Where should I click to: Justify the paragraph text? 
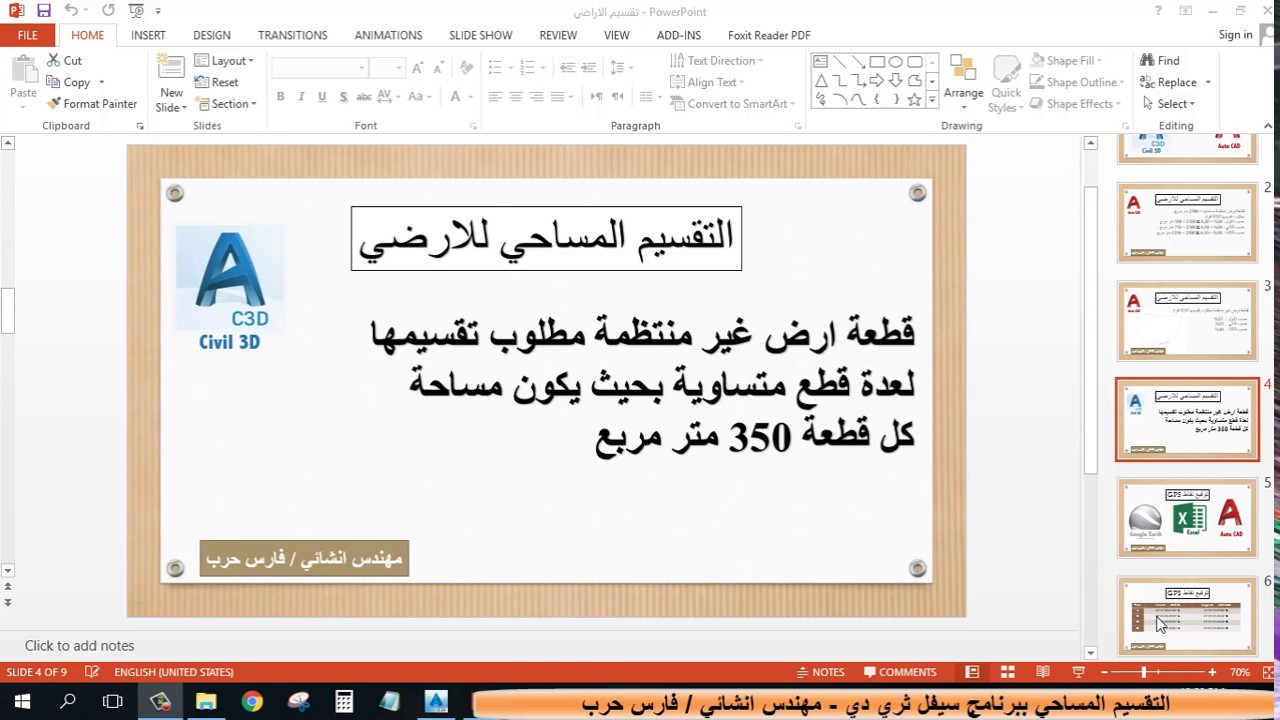pyautogui.click(x=558, y=97)
